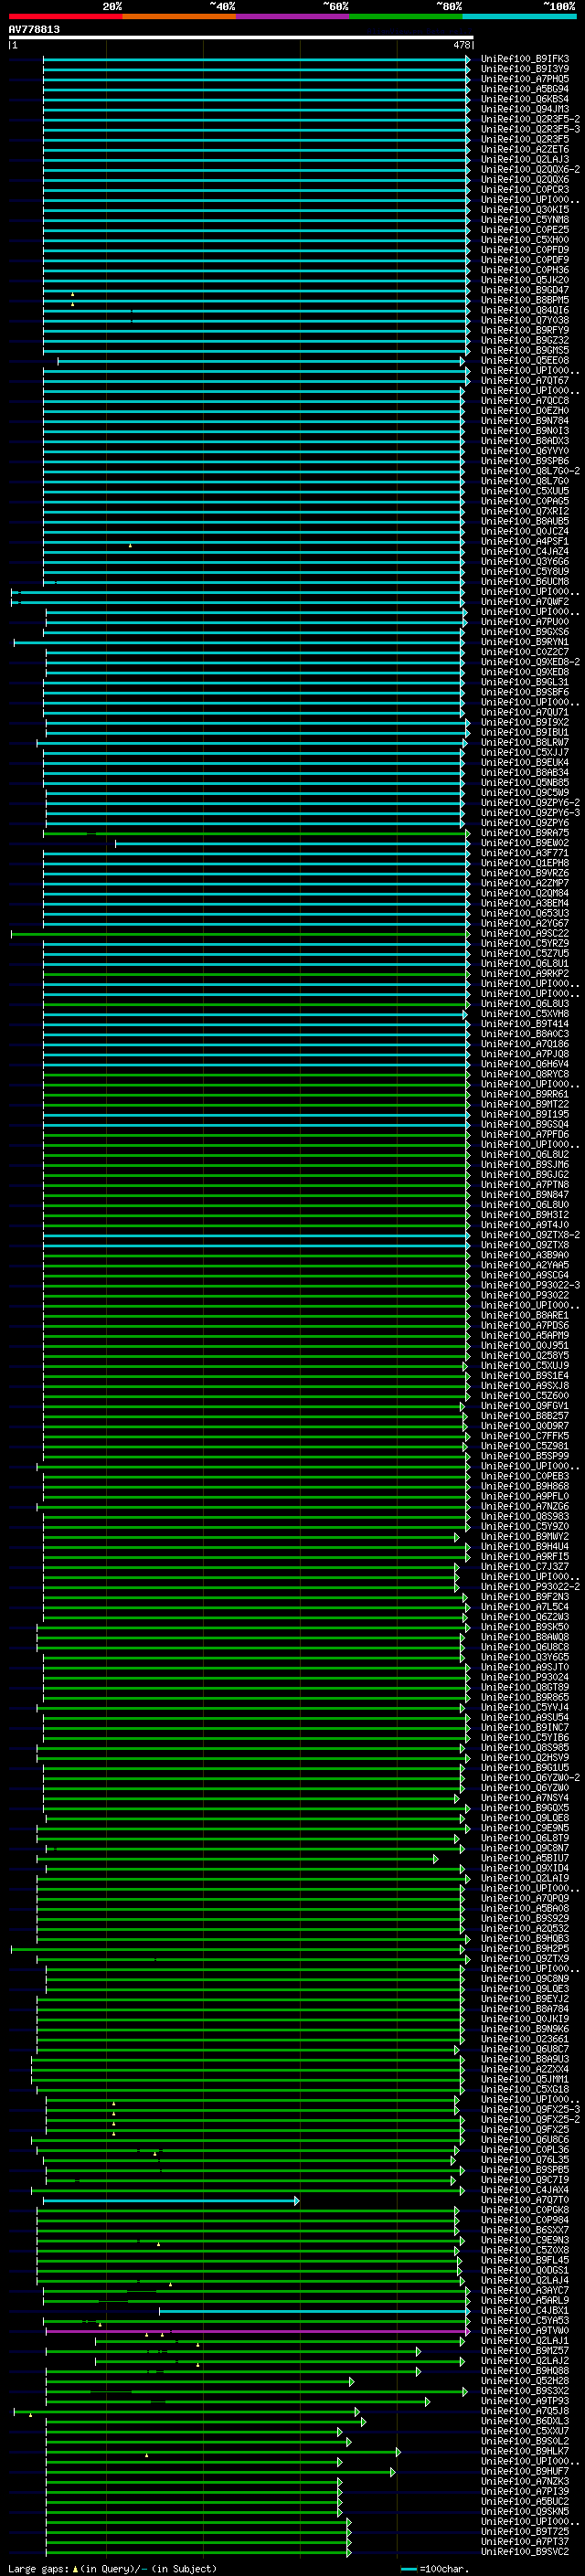Open hit UniRef100_A7PHQ5

524,79
